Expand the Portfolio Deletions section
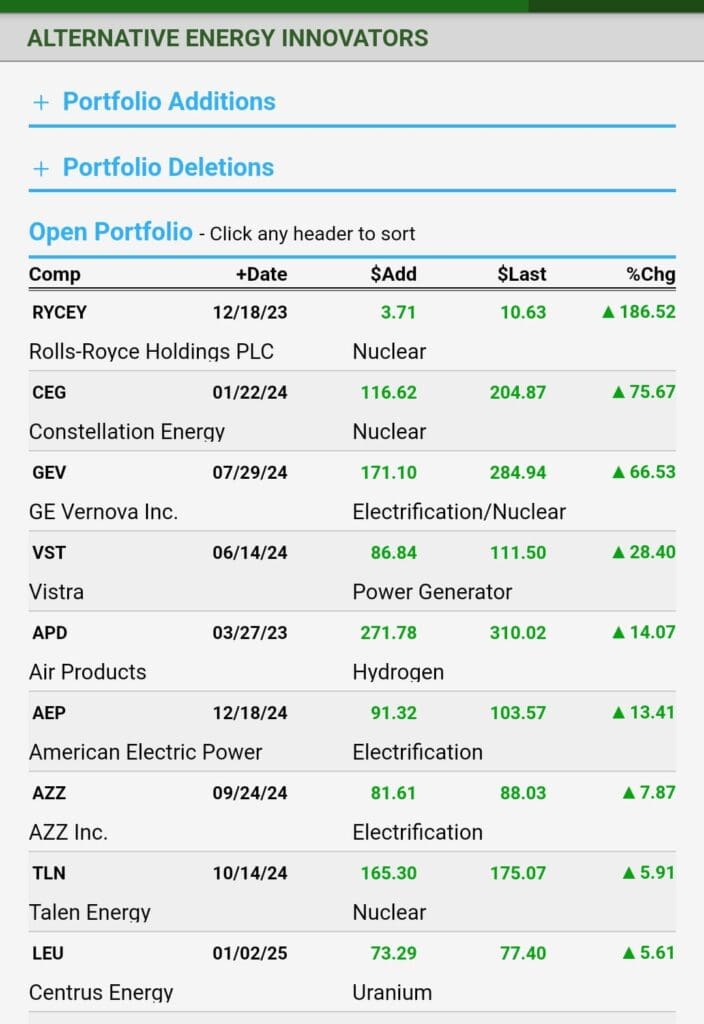Image resolution: width=704 pixels, height=1024 pixels. point(166,168)
